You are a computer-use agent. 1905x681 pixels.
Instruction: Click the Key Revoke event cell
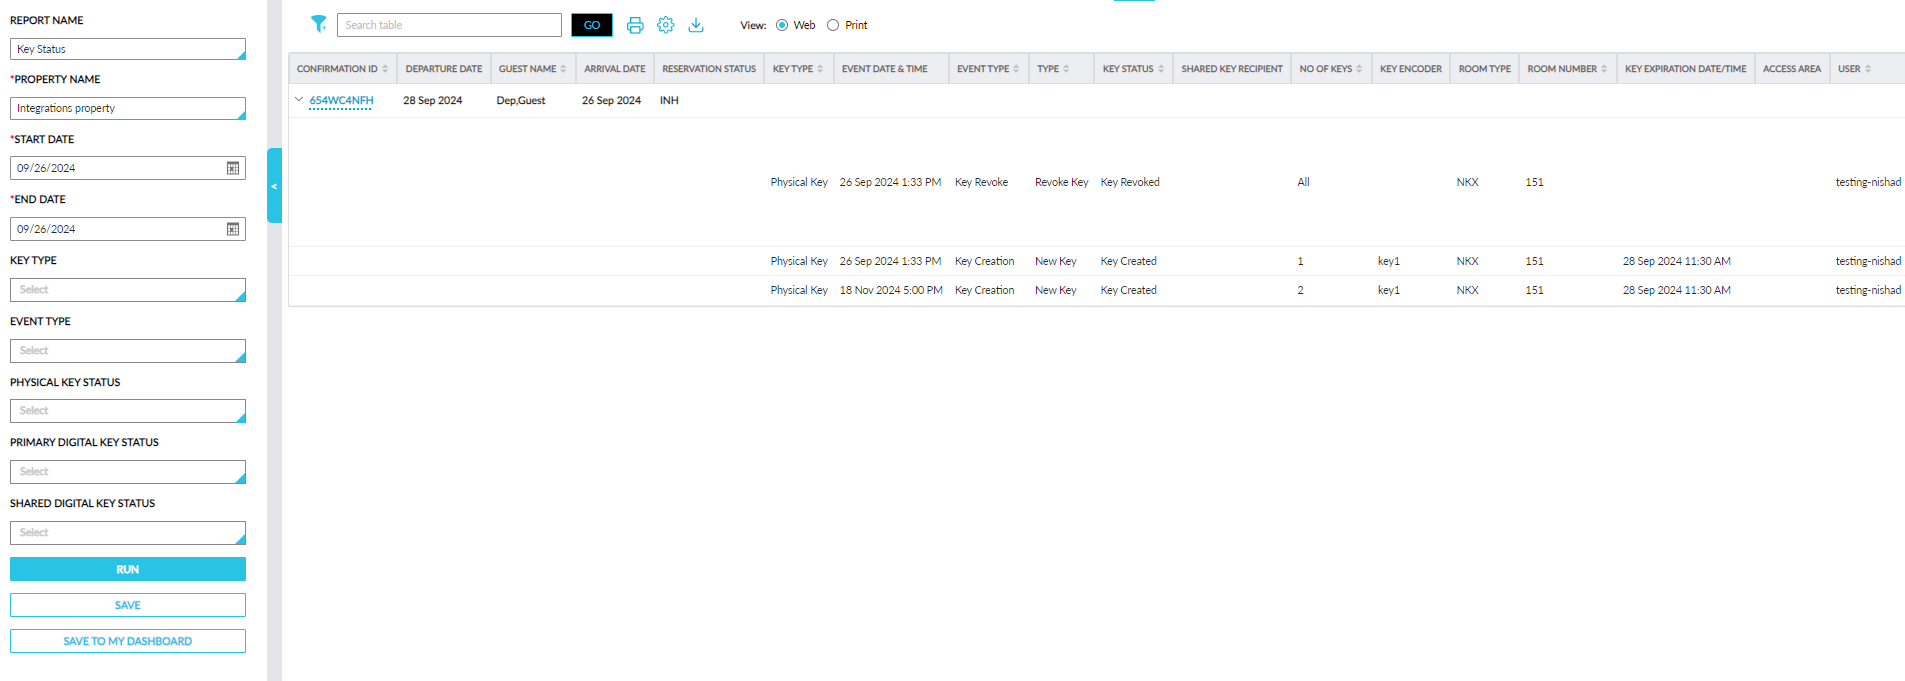[x=981, y=182]
